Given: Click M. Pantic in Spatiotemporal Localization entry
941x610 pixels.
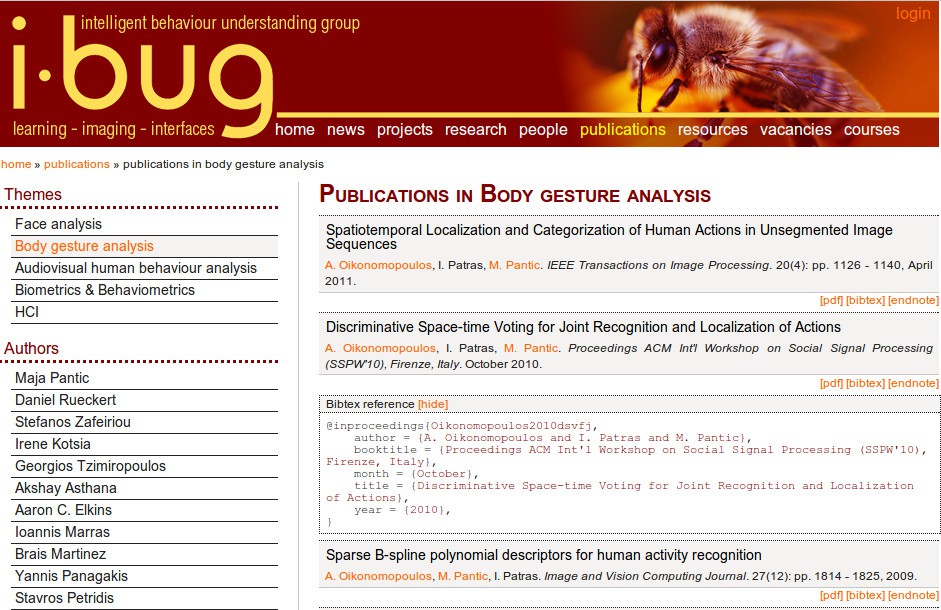Looking at the screenshot, I should (x=514, y=265).
